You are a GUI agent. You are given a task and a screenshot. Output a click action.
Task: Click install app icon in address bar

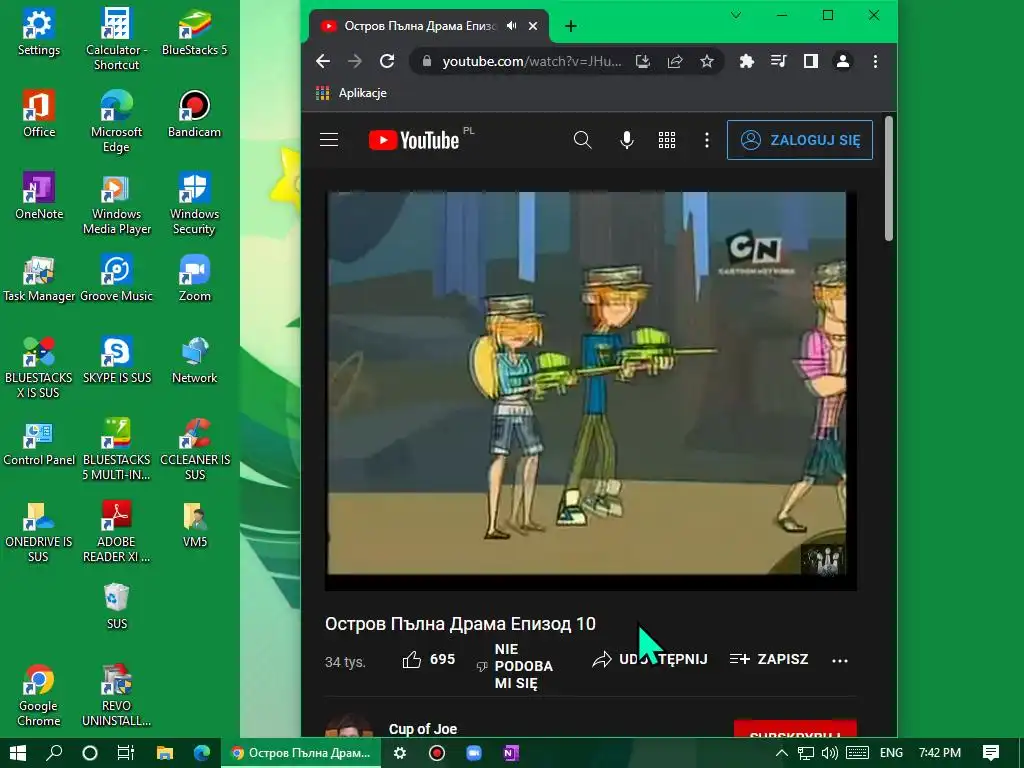click(643, 61)
